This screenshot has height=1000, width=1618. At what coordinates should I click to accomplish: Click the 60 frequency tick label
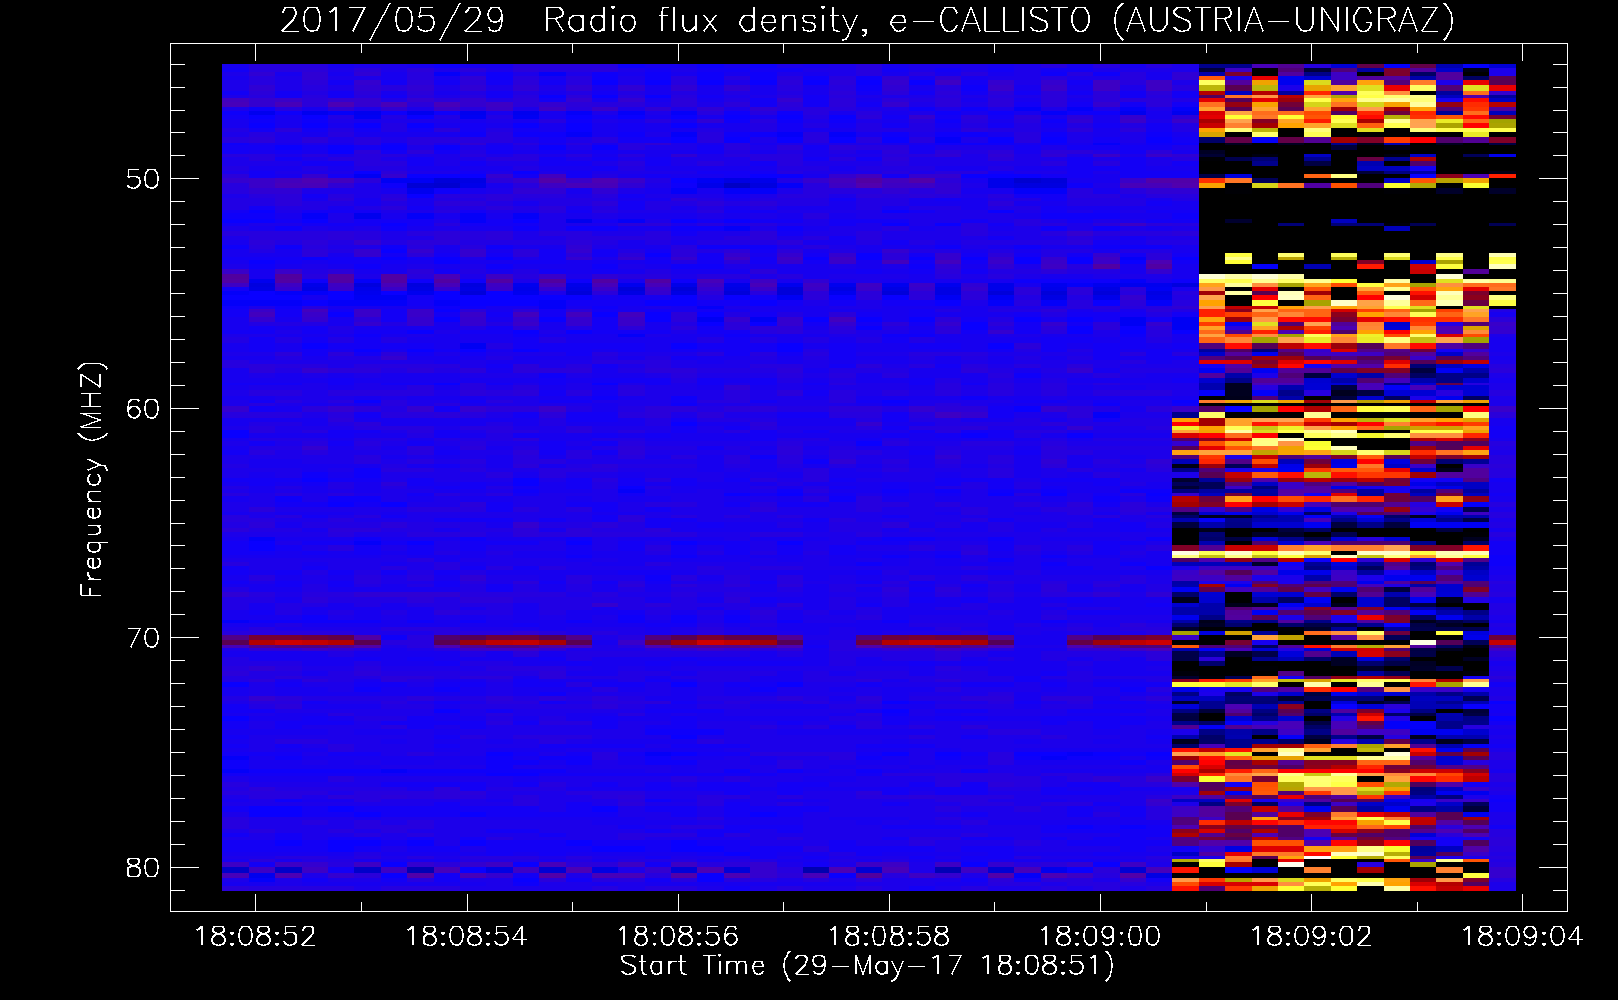(x=143, y=409)
